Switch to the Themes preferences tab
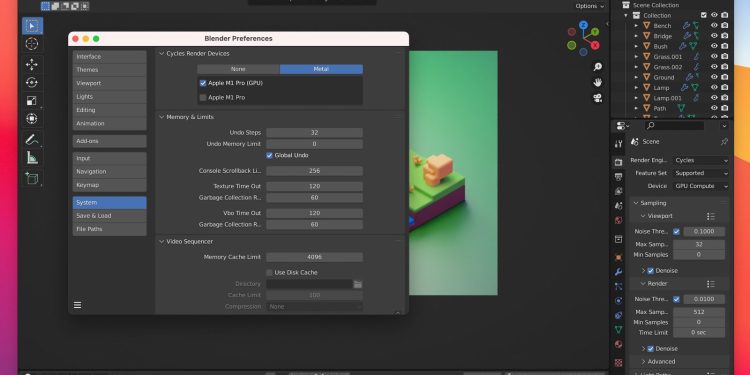This screenshot has height=375, width=750. coord(110,70)
